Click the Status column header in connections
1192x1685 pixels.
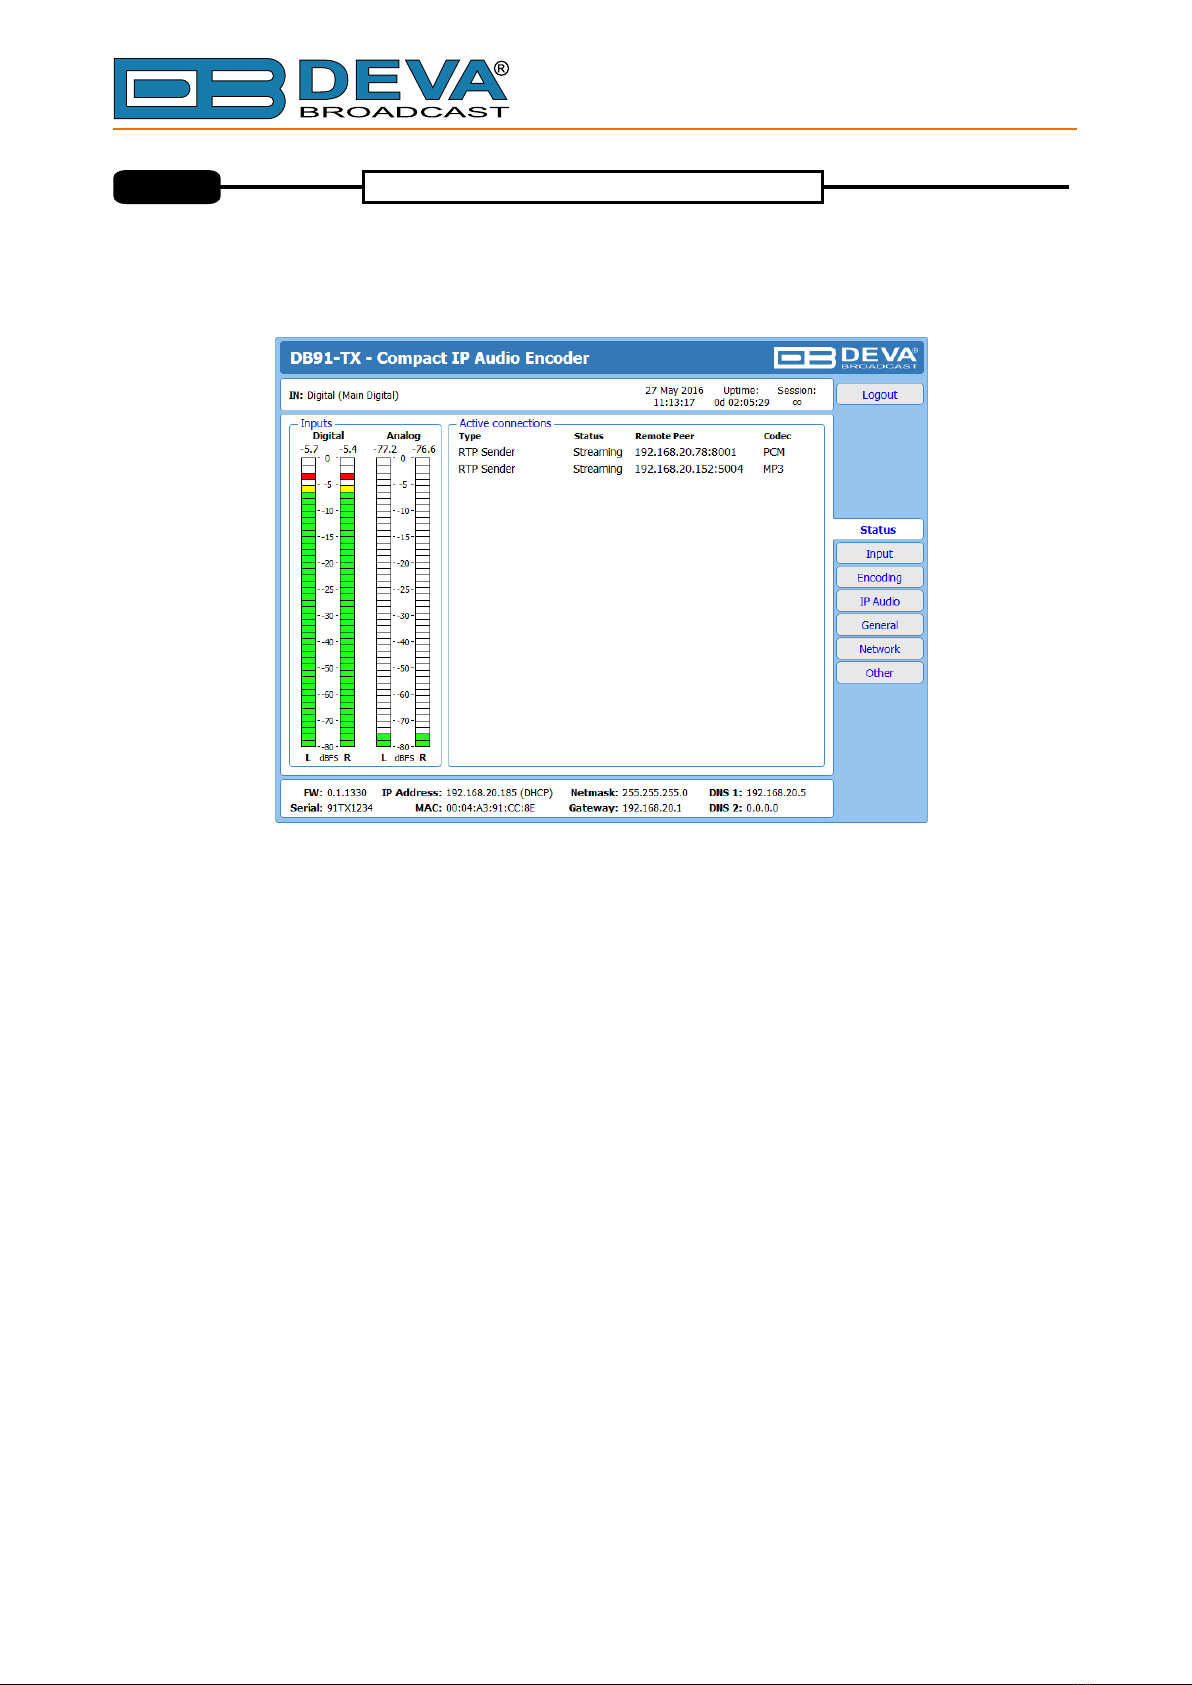tap(589, 436)
